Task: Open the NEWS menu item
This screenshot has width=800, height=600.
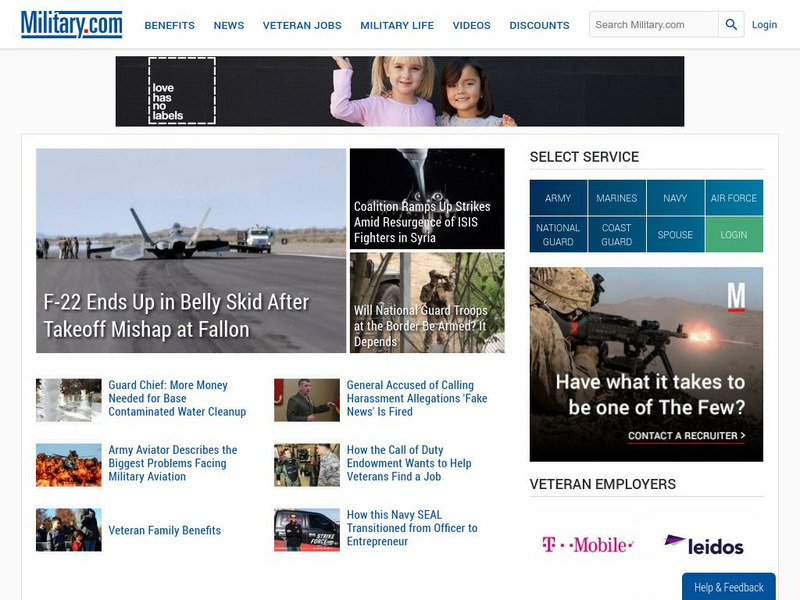Action: pos(228,25)
